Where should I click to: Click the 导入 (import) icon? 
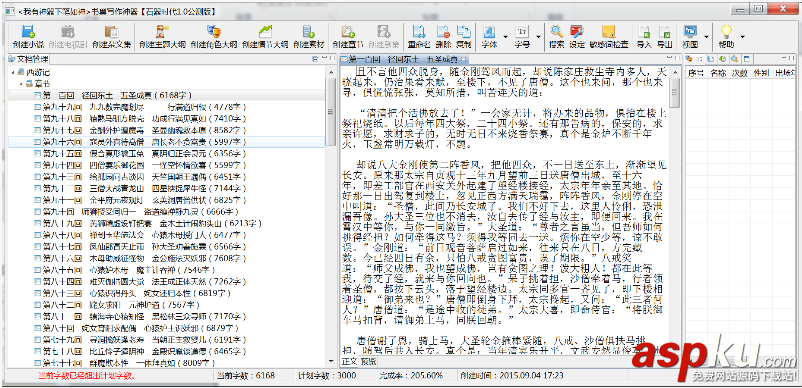point(644,32)
